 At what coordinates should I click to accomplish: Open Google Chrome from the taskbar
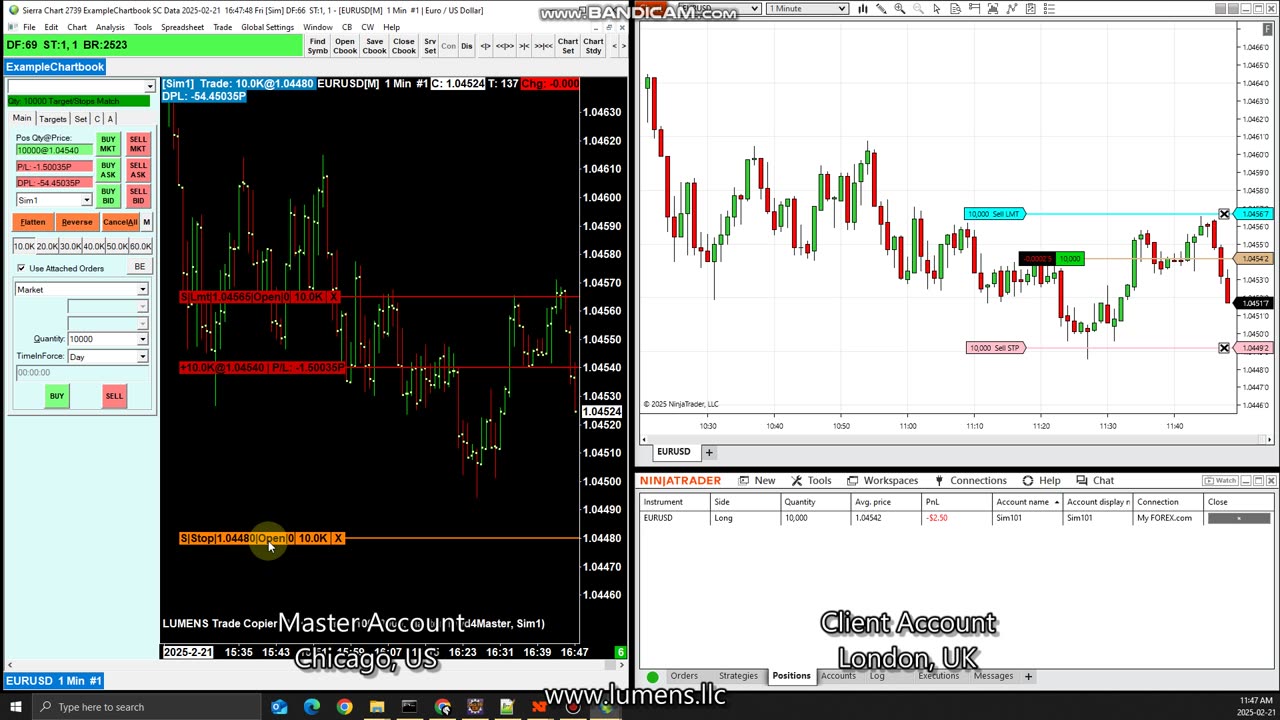coord(344,707)
